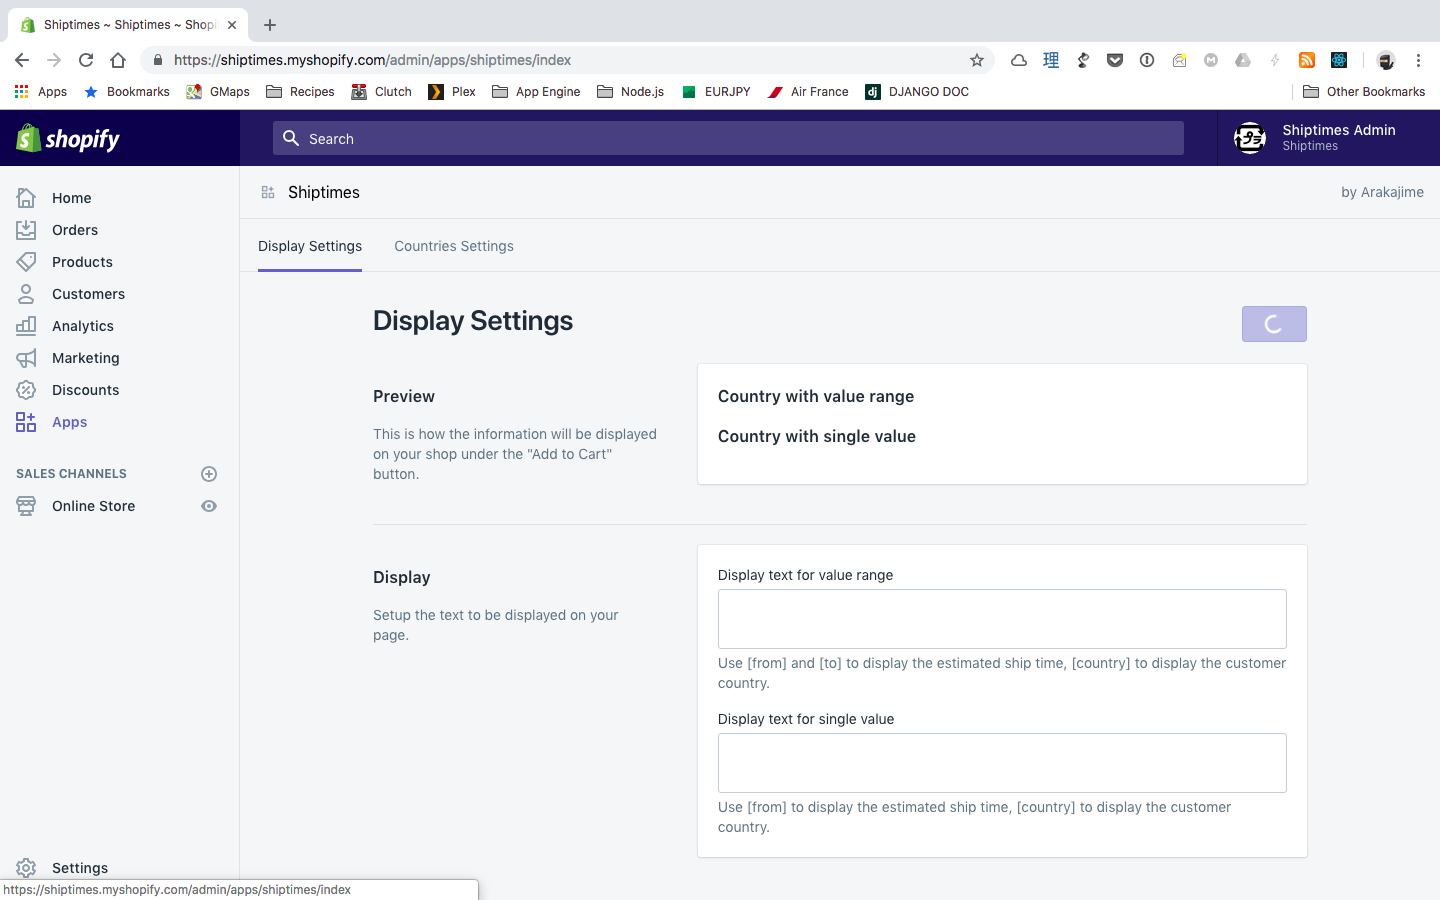The width and height of the screenshot is (1440, 900).
Task: Open the DJANGO DOC bookmark
Action: 917,91
